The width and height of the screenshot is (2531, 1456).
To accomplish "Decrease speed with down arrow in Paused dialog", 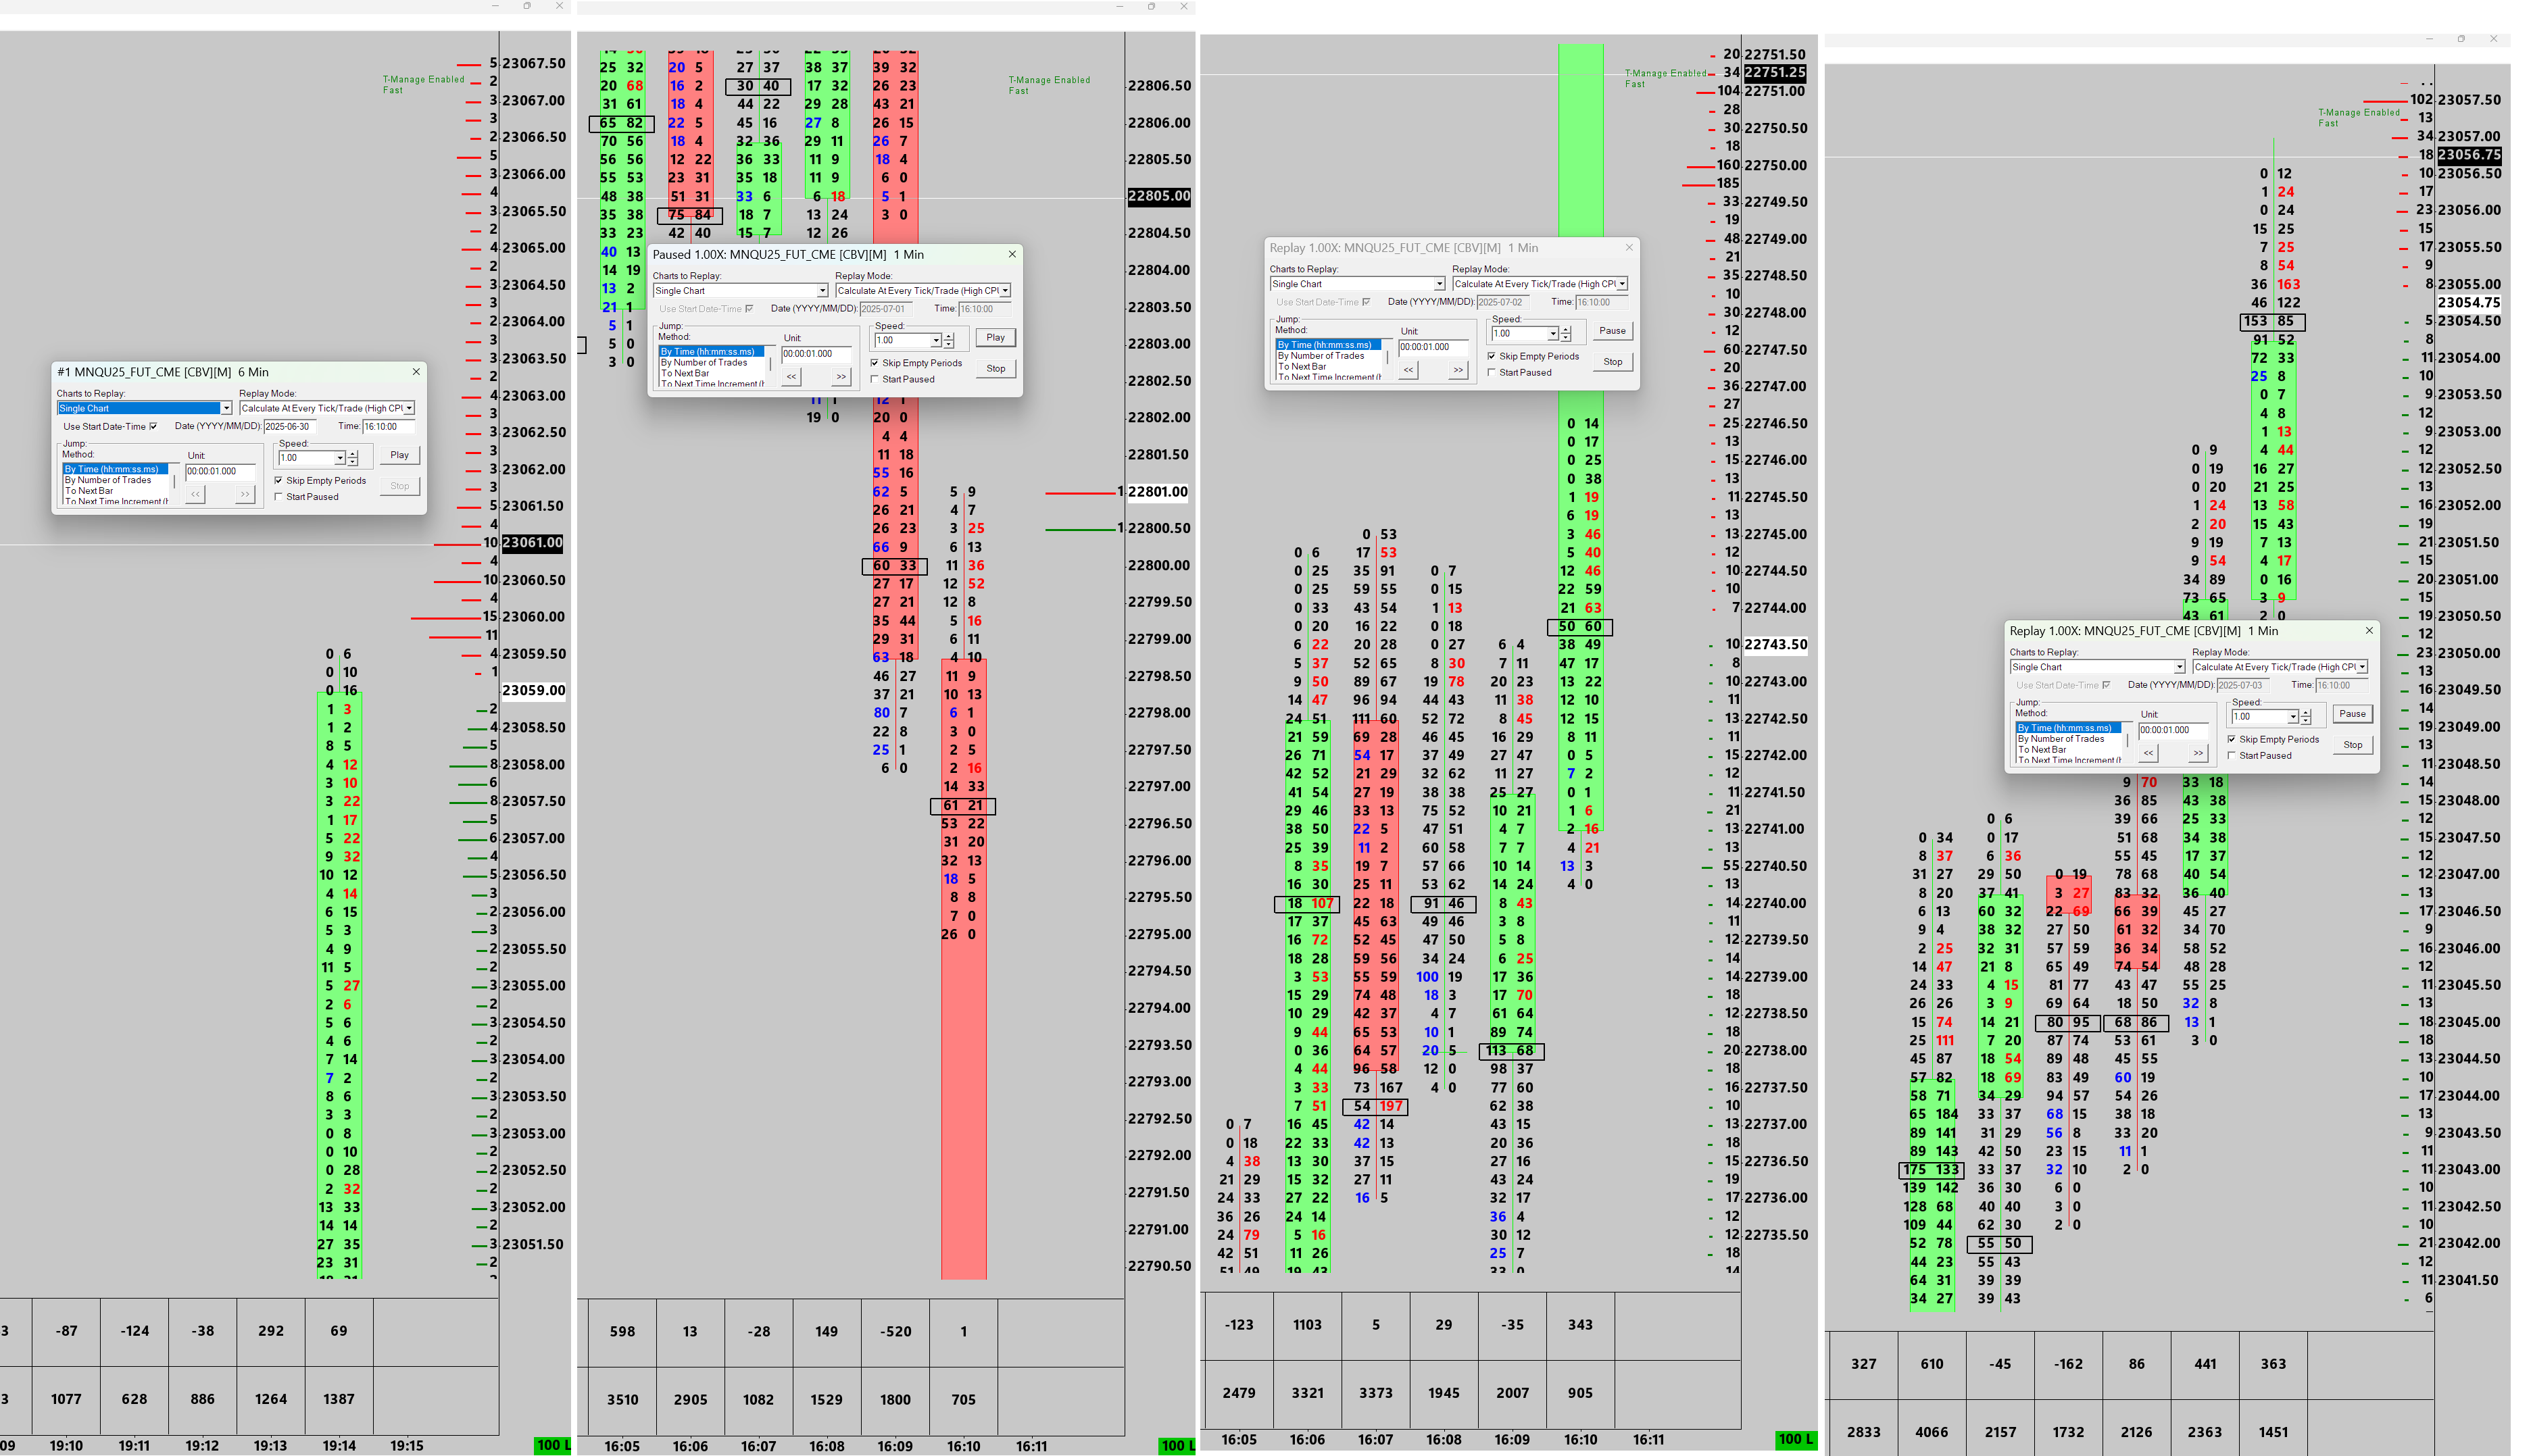I will (x=949, y=345).
